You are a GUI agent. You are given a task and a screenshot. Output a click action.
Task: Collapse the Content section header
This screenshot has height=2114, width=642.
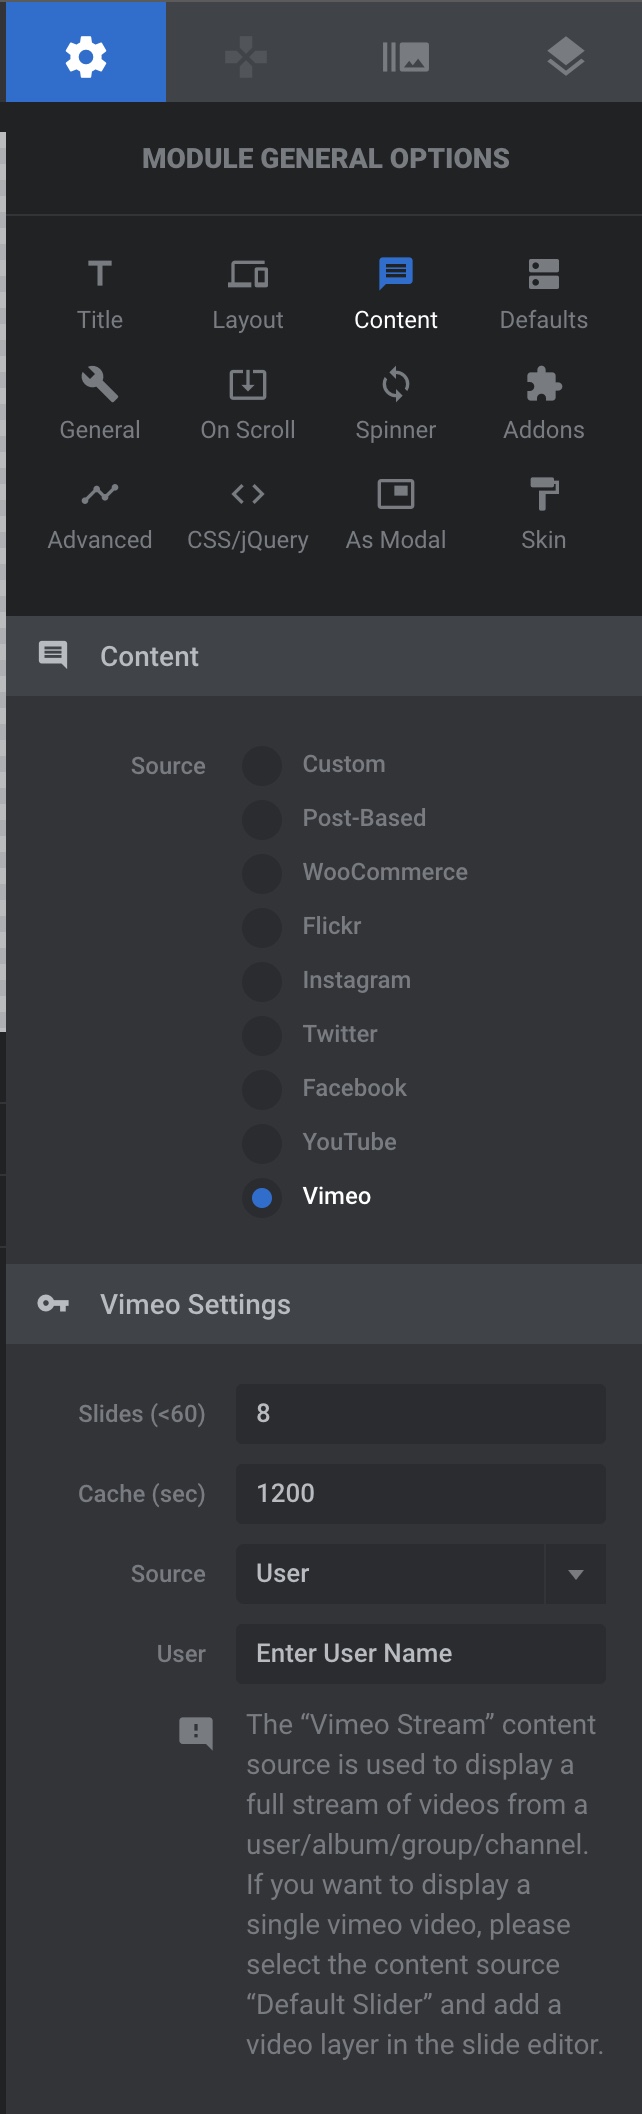click(324, 656)
